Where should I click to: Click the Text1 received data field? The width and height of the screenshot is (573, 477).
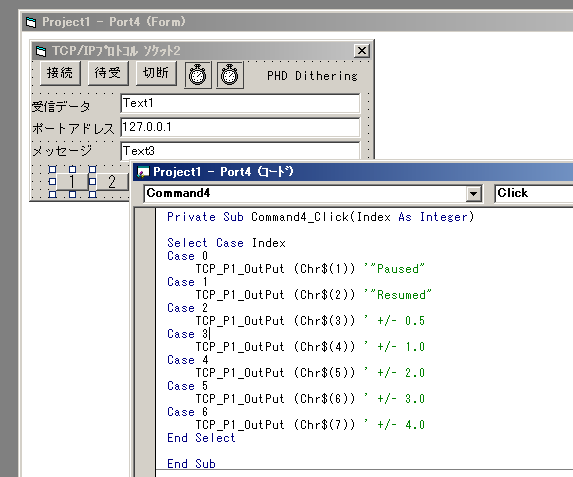coord(240,103)
